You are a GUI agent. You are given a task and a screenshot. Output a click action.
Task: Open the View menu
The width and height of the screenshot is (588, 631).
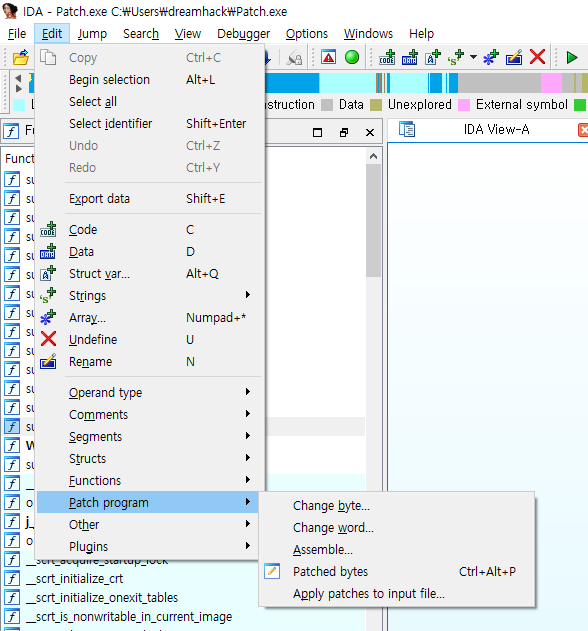click(188, 33)
